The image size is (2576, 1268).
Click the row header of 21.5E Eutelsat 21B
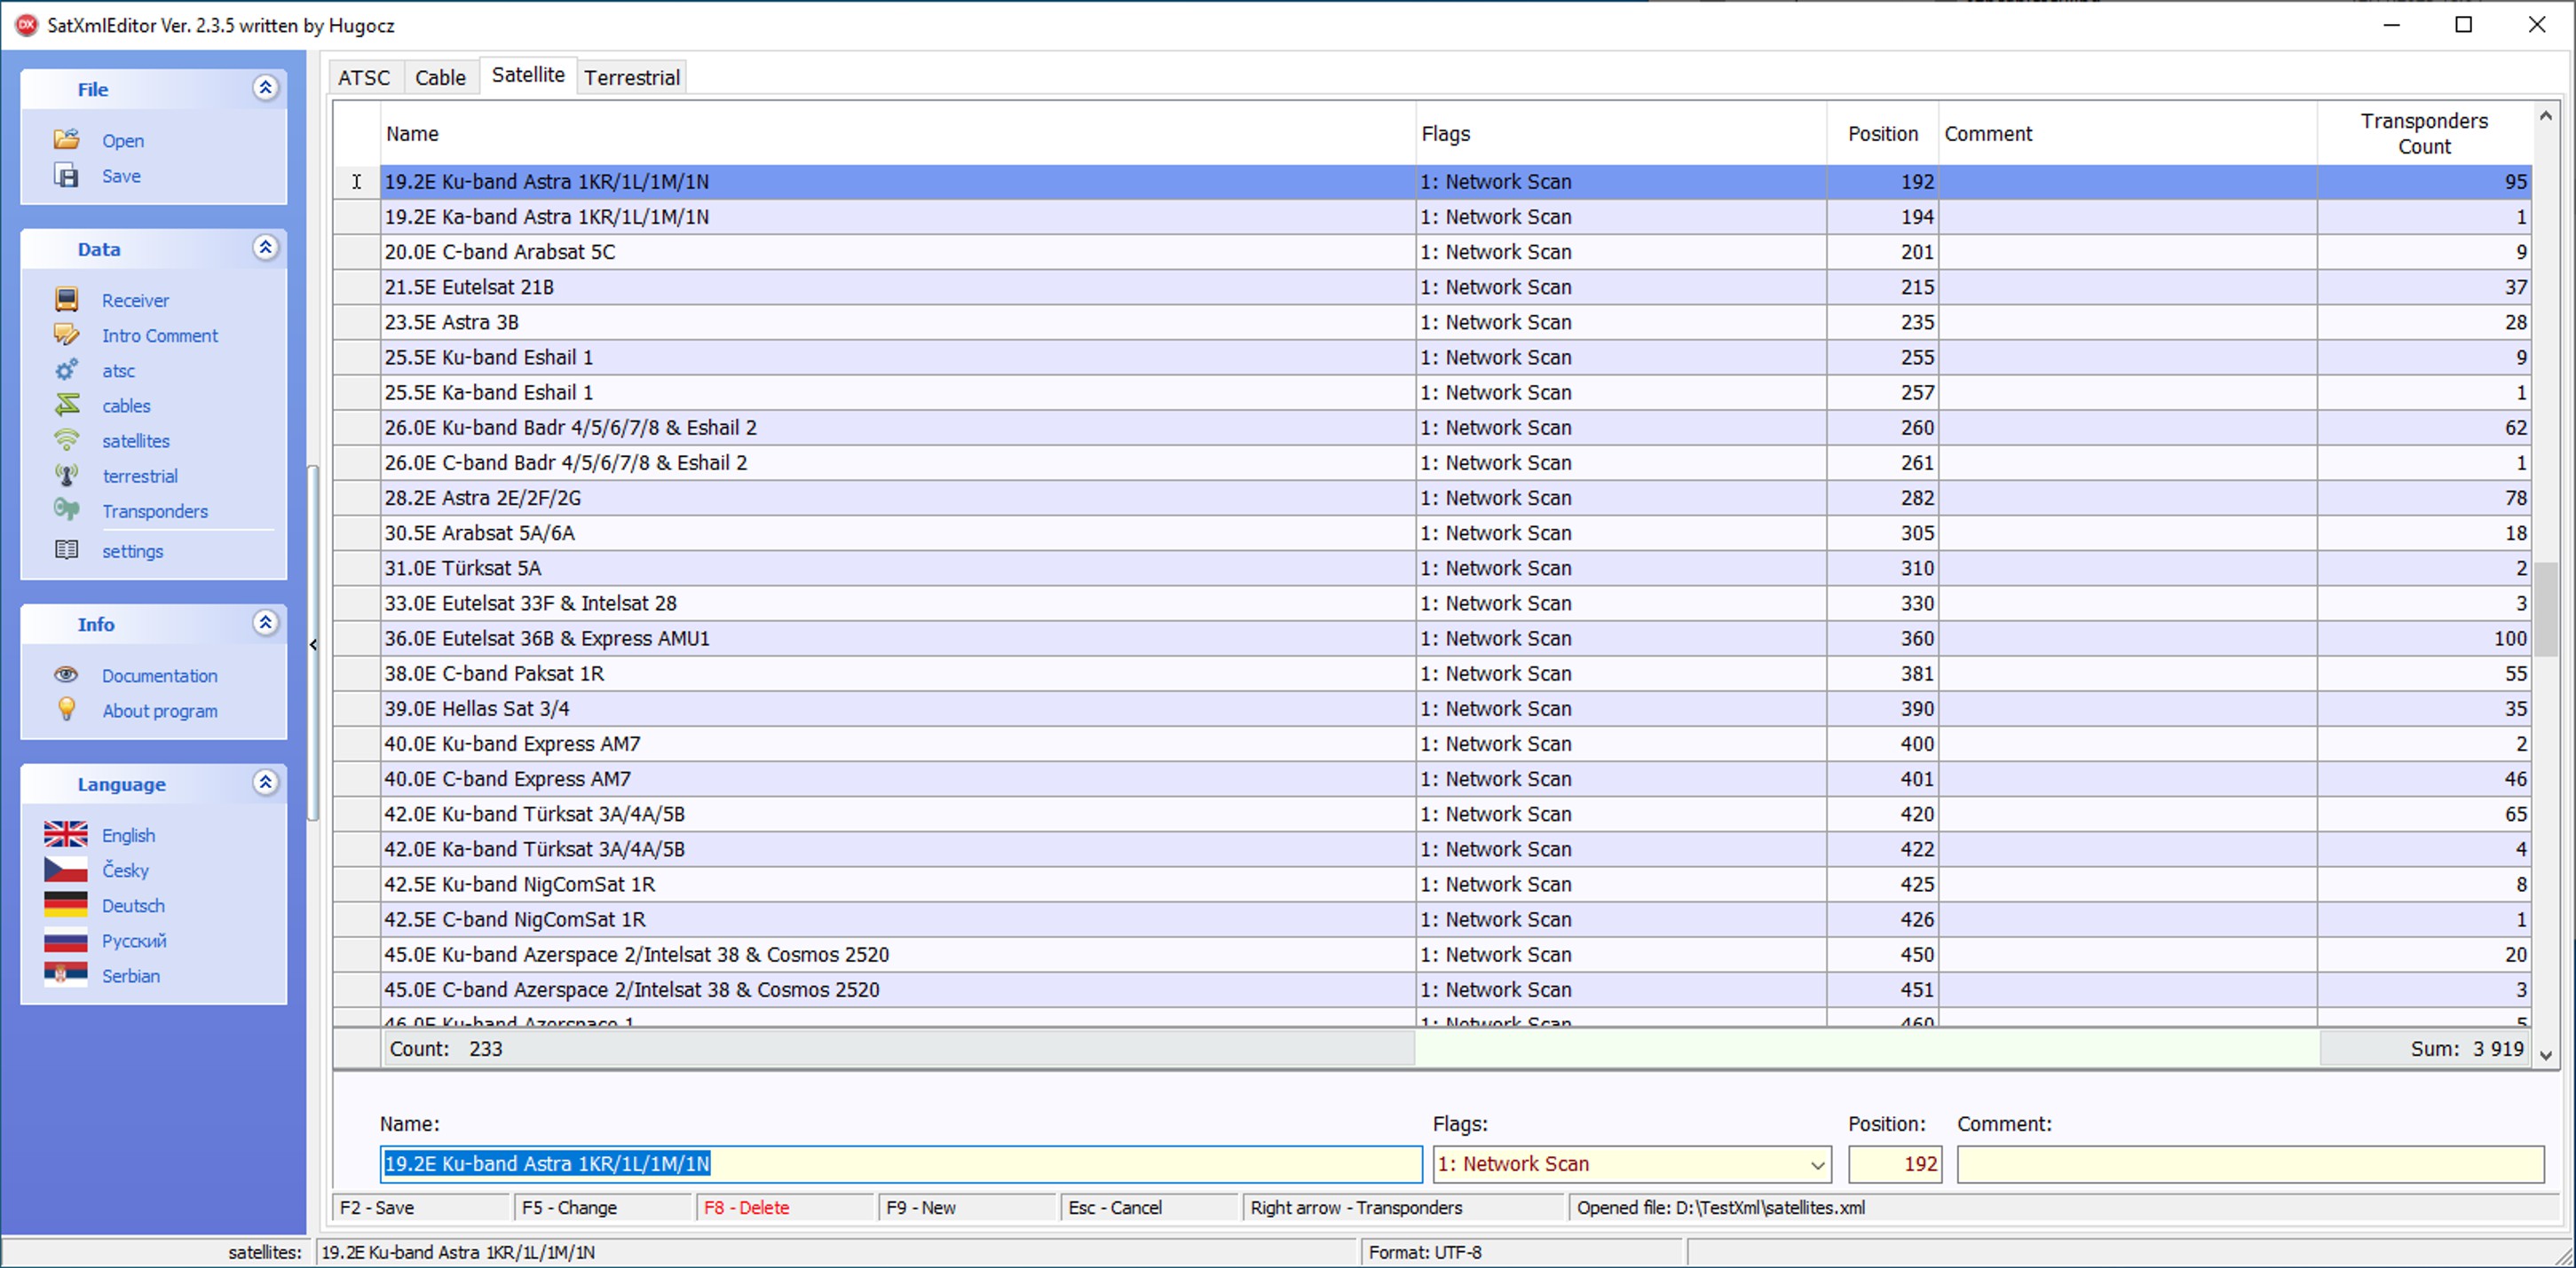click(356, 287)
